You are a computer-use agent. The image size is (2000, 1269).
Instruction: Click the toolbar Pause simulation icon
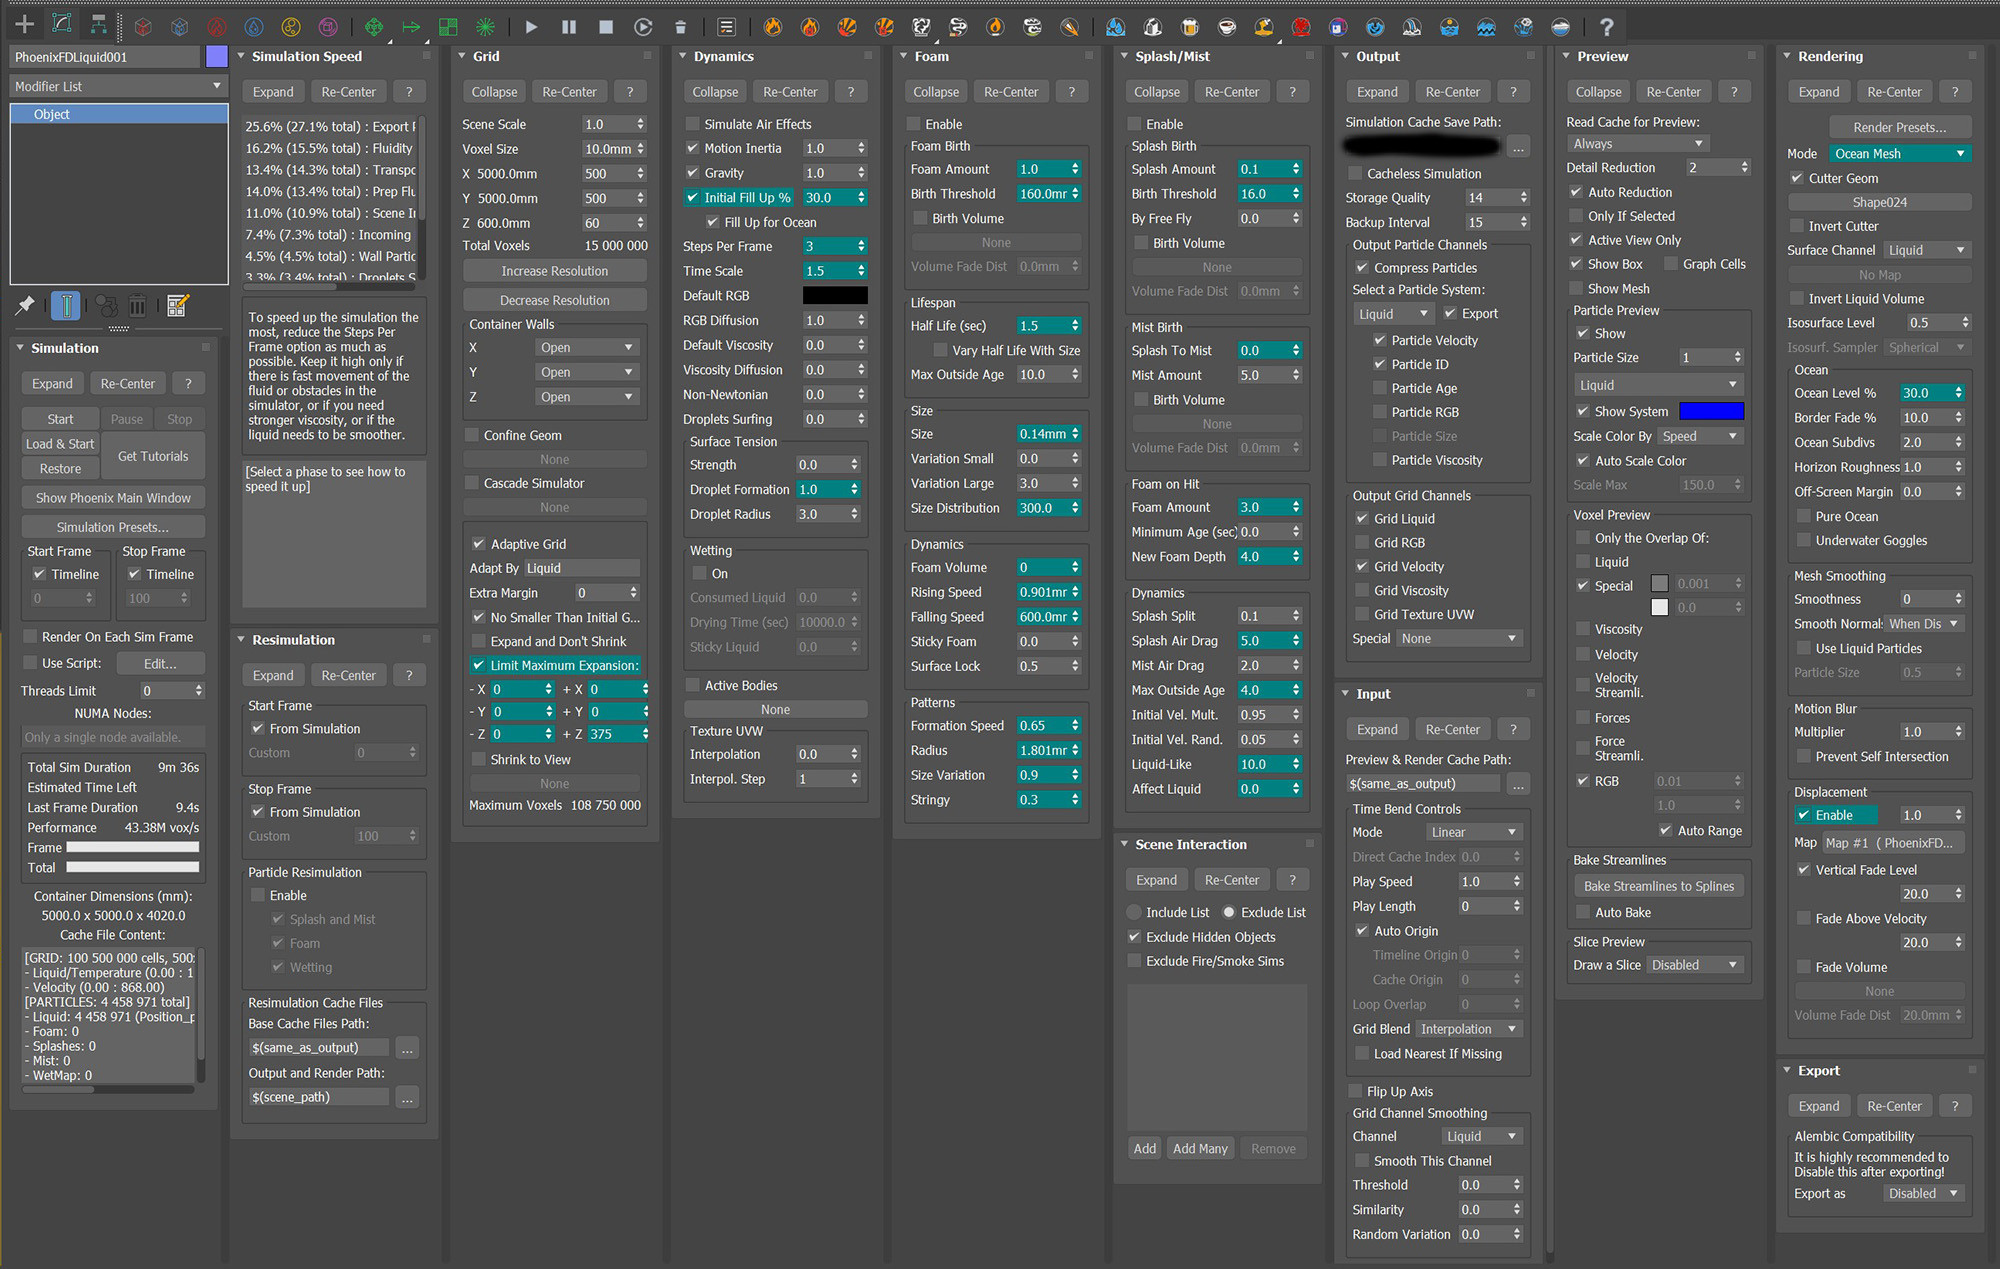(569, 27)
